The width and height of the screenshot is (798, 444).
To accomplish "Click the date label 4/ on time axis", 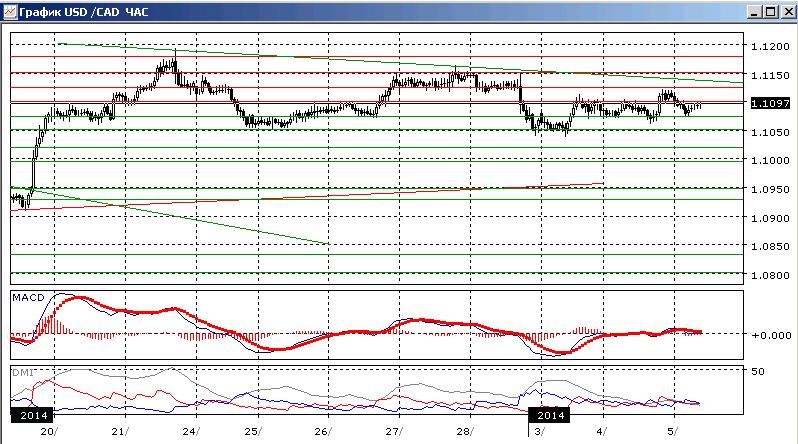I will (x=602, y=432).
